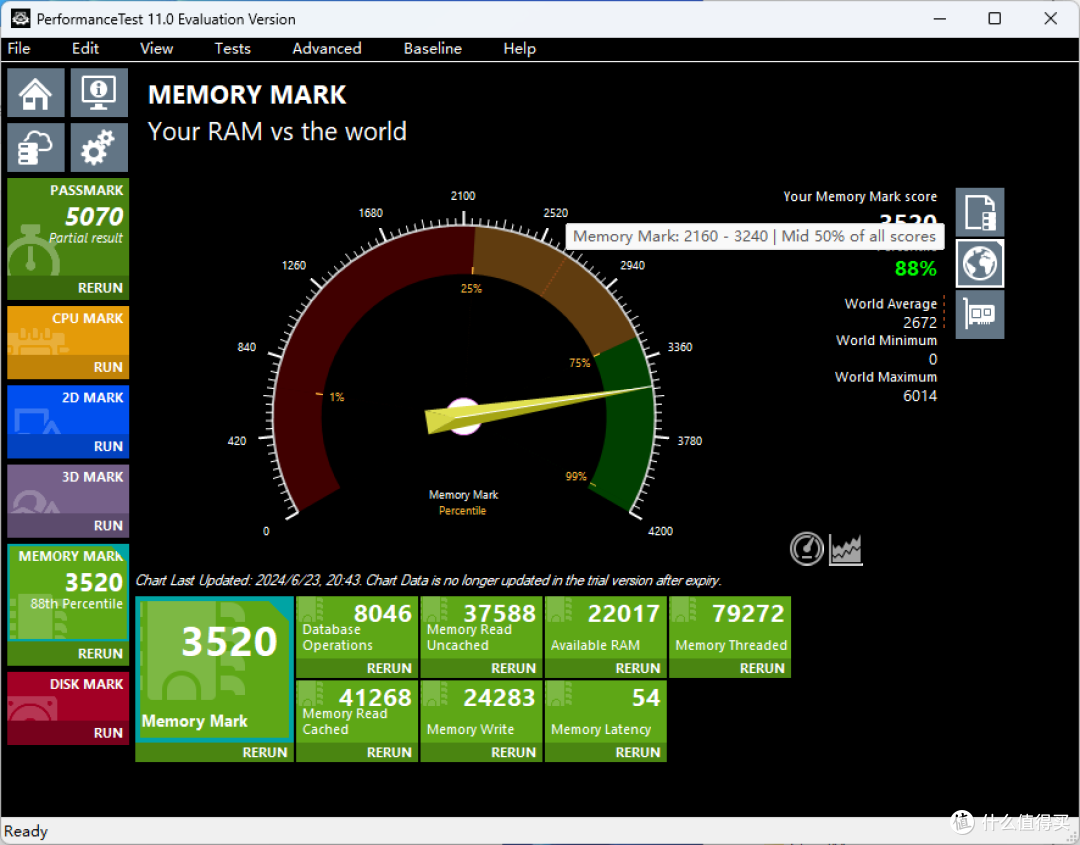Click the large 3520 Memory Mark tile
Screen dimensions: 1080x845
214,669
